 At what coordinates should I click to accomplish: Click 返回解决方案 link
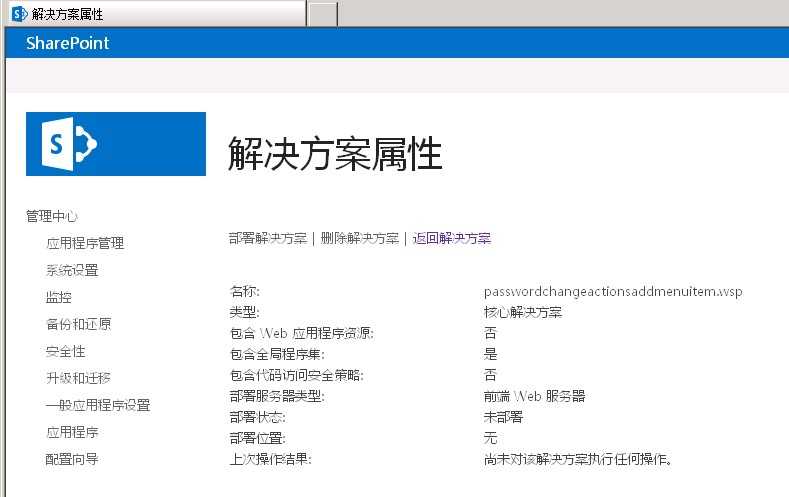pos(452,238)
